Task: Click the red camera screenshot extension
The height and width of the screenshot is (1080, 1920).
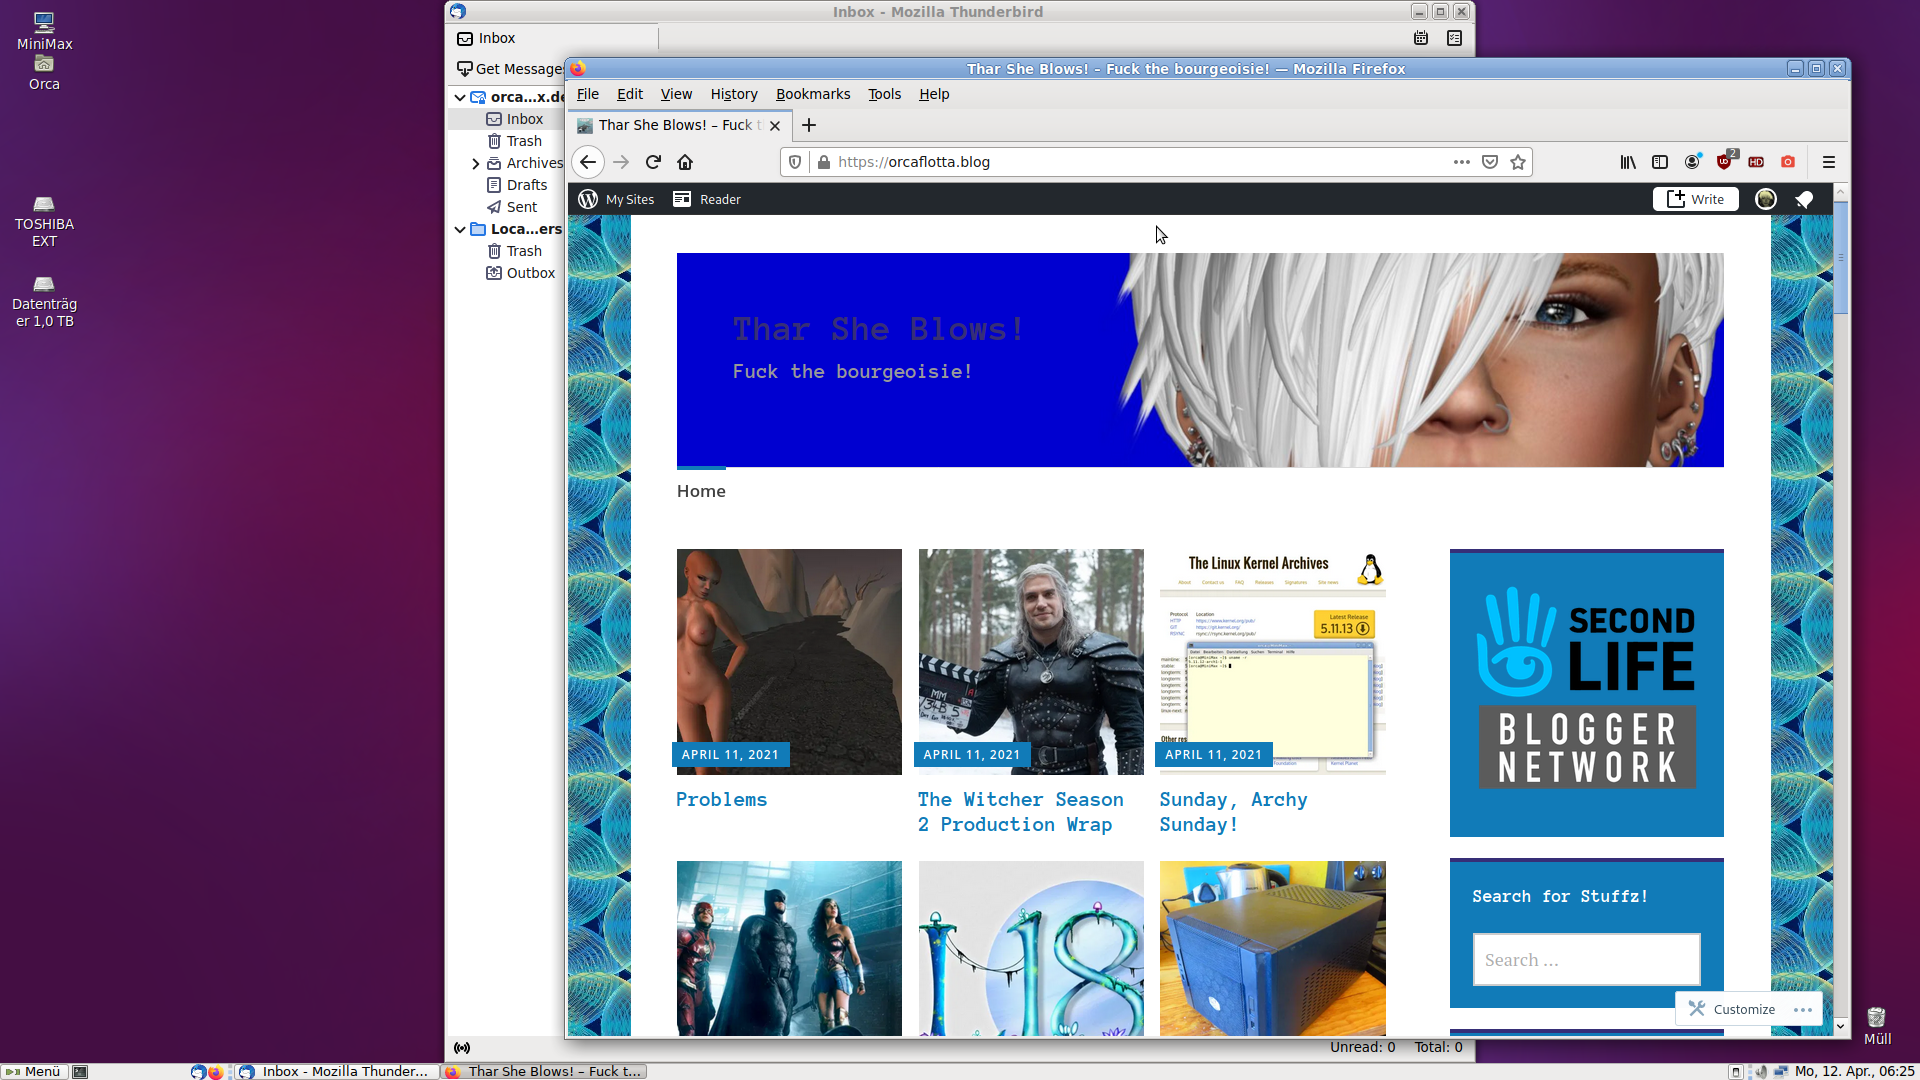Action: (1788, 162)
